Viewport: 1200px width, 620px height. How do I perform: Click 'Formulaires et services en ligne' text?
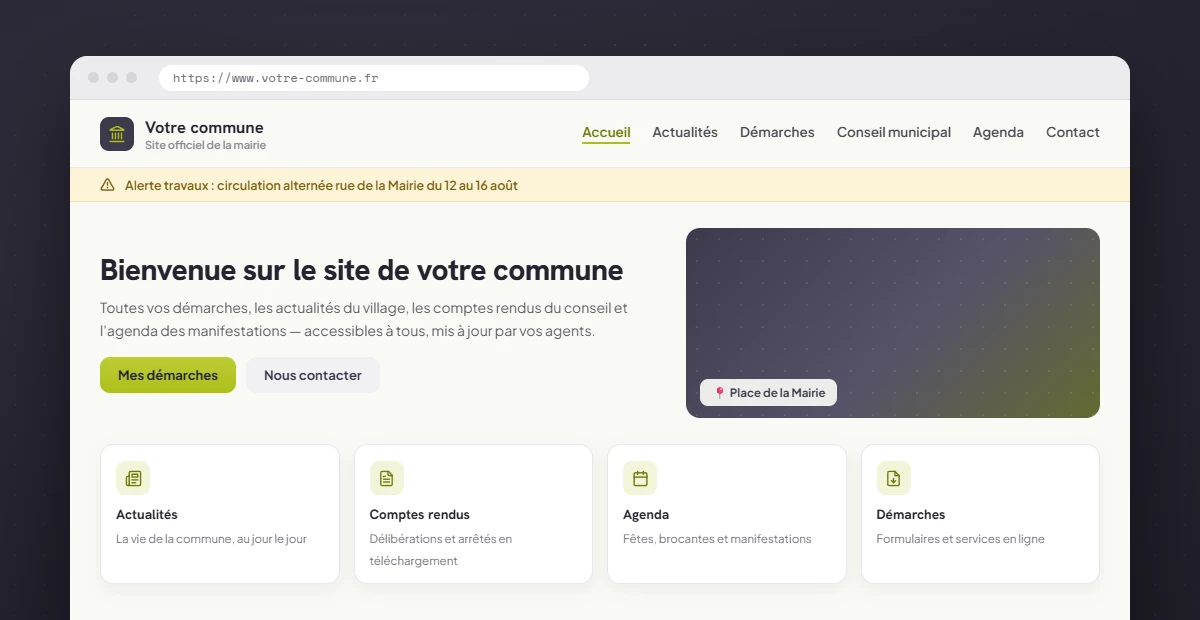pos(961,539)
